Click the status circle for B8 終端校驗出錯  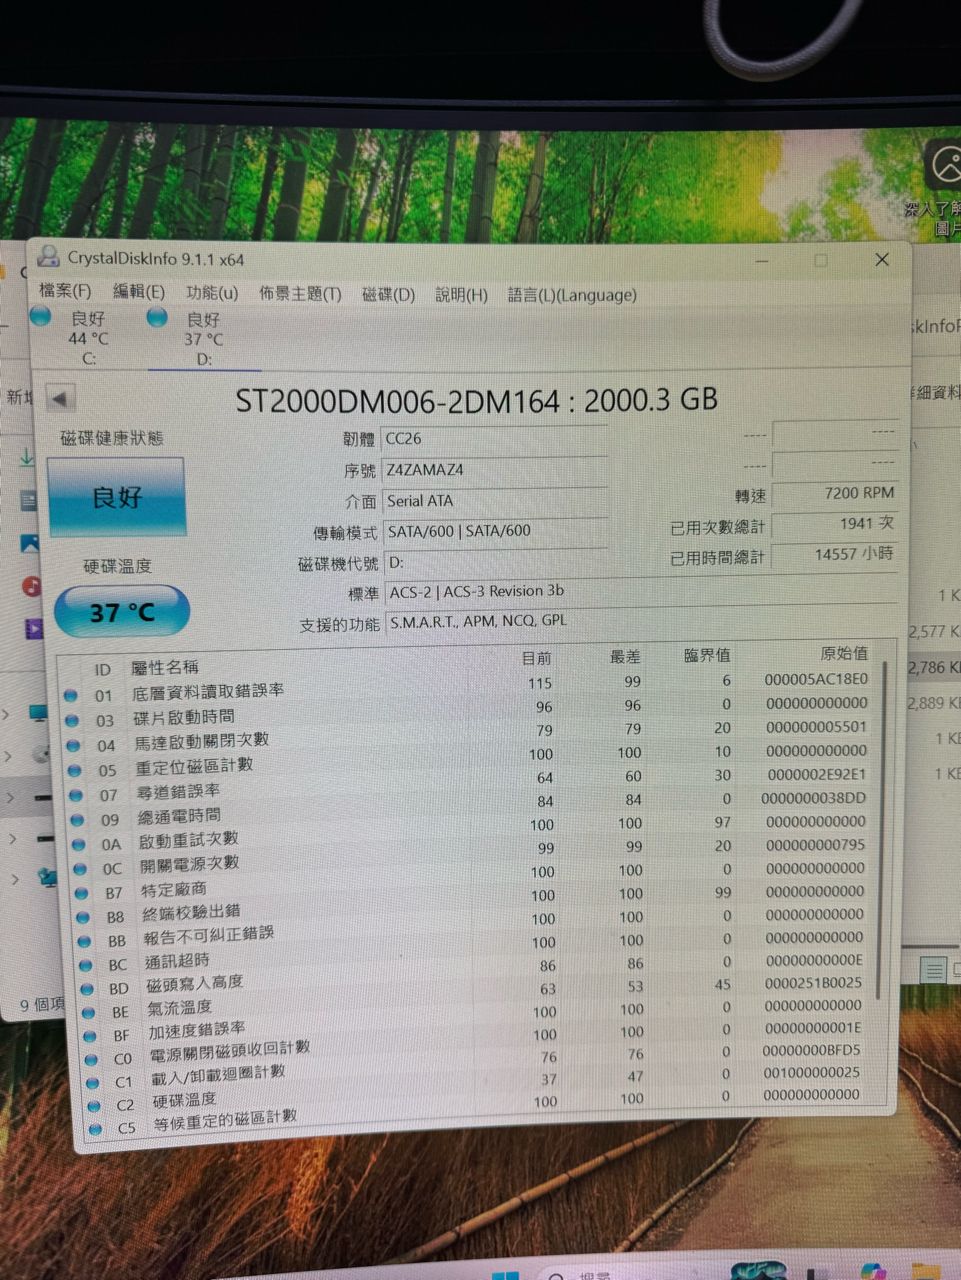(x=83, y=917)
